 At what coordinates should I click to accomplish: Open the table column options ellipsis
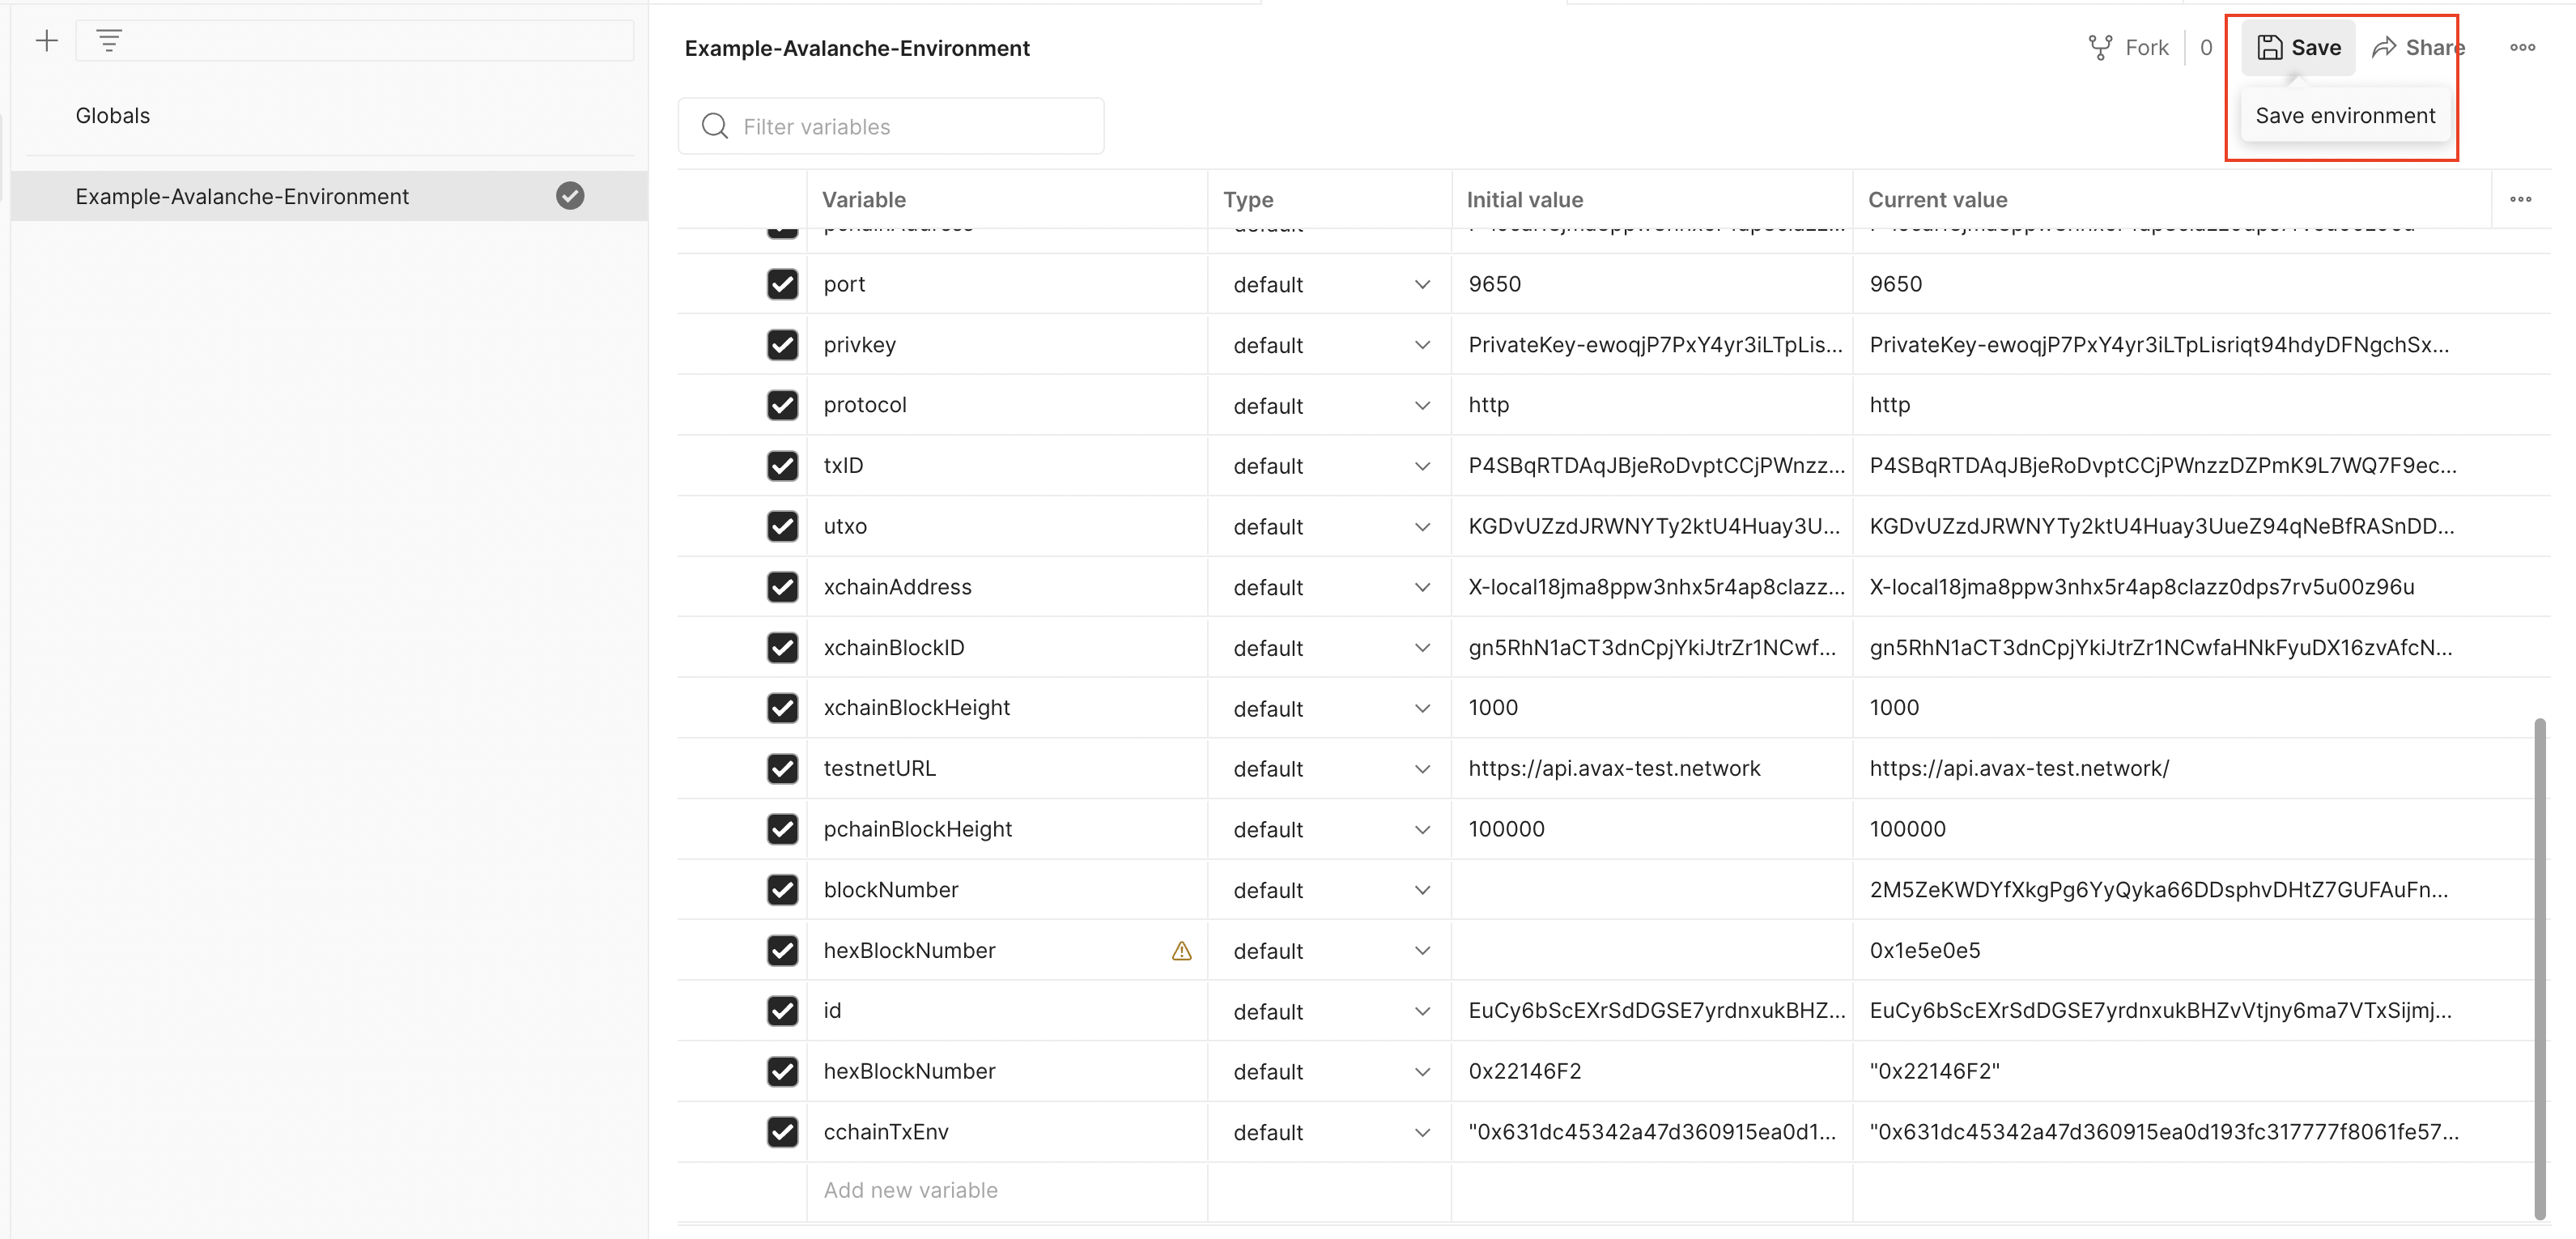(x=2520, y=199)
